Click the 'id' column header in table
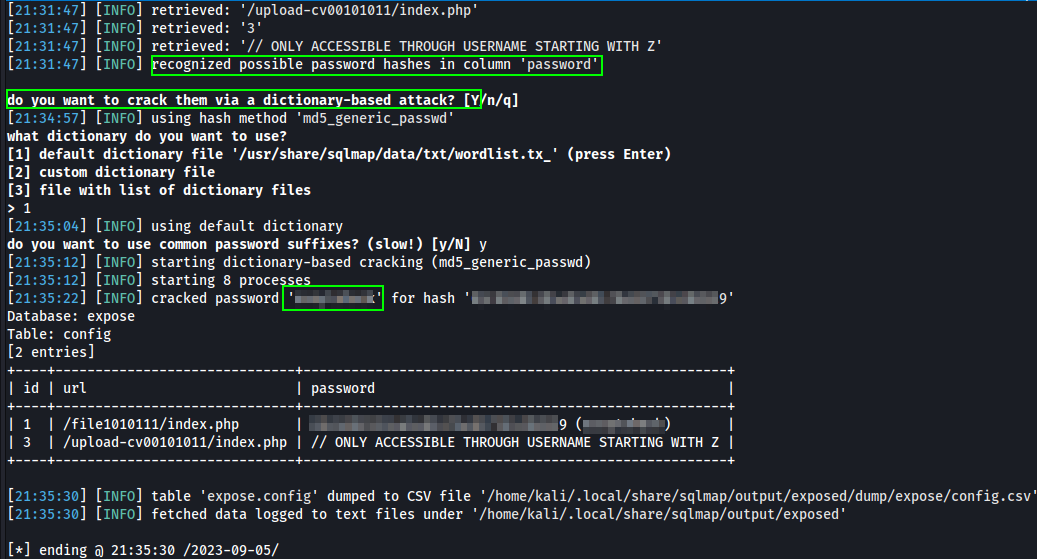This screenshot has height=559, width=1037. (31, 388)
